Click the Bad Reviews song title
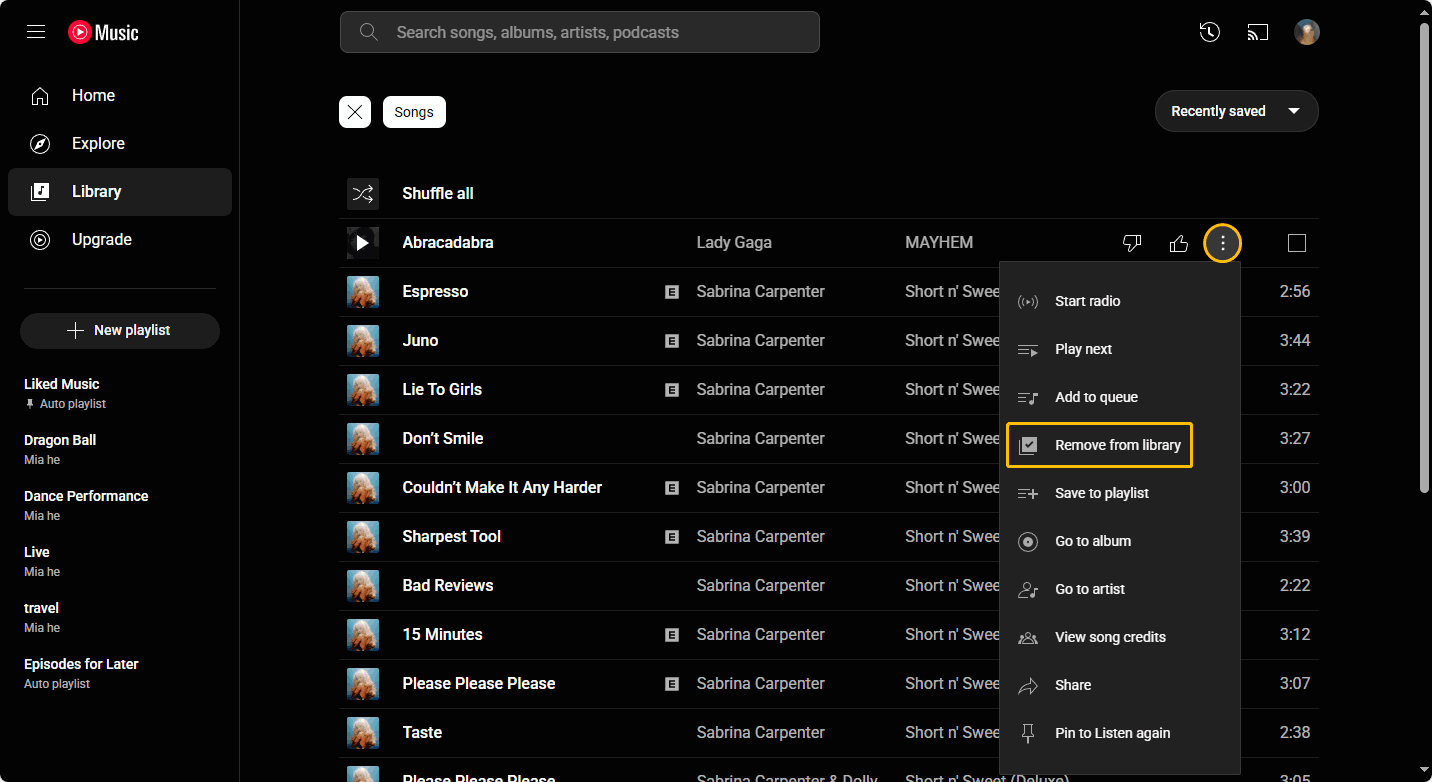The image size is (1432, 782). click(x=448, y=586)
